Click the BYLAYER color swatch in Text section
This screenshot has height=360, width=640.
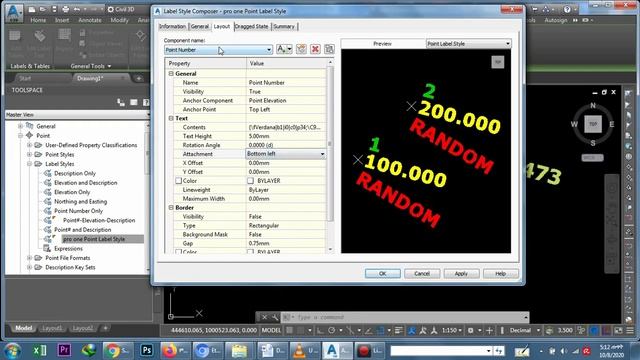point(250,181)
